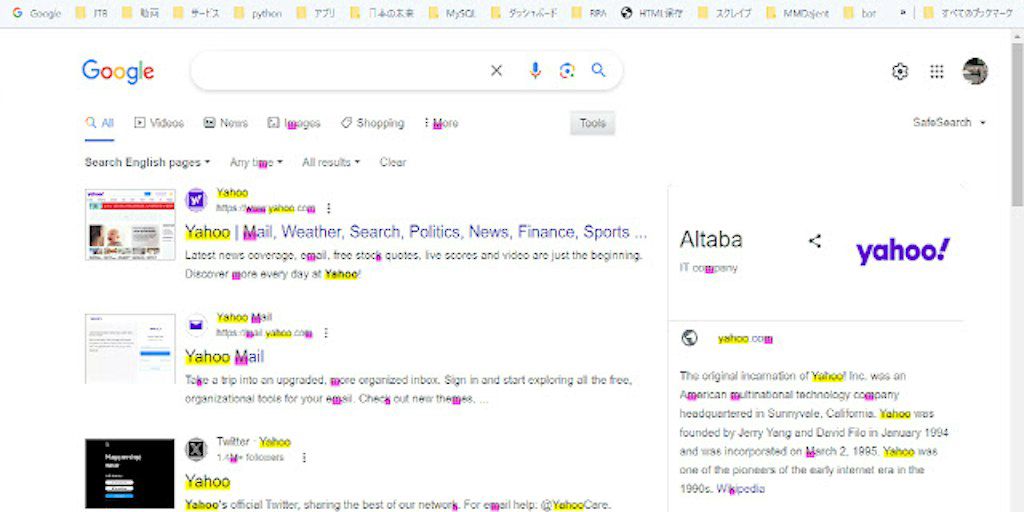Clear the search box with the X icon

(496, 71)
